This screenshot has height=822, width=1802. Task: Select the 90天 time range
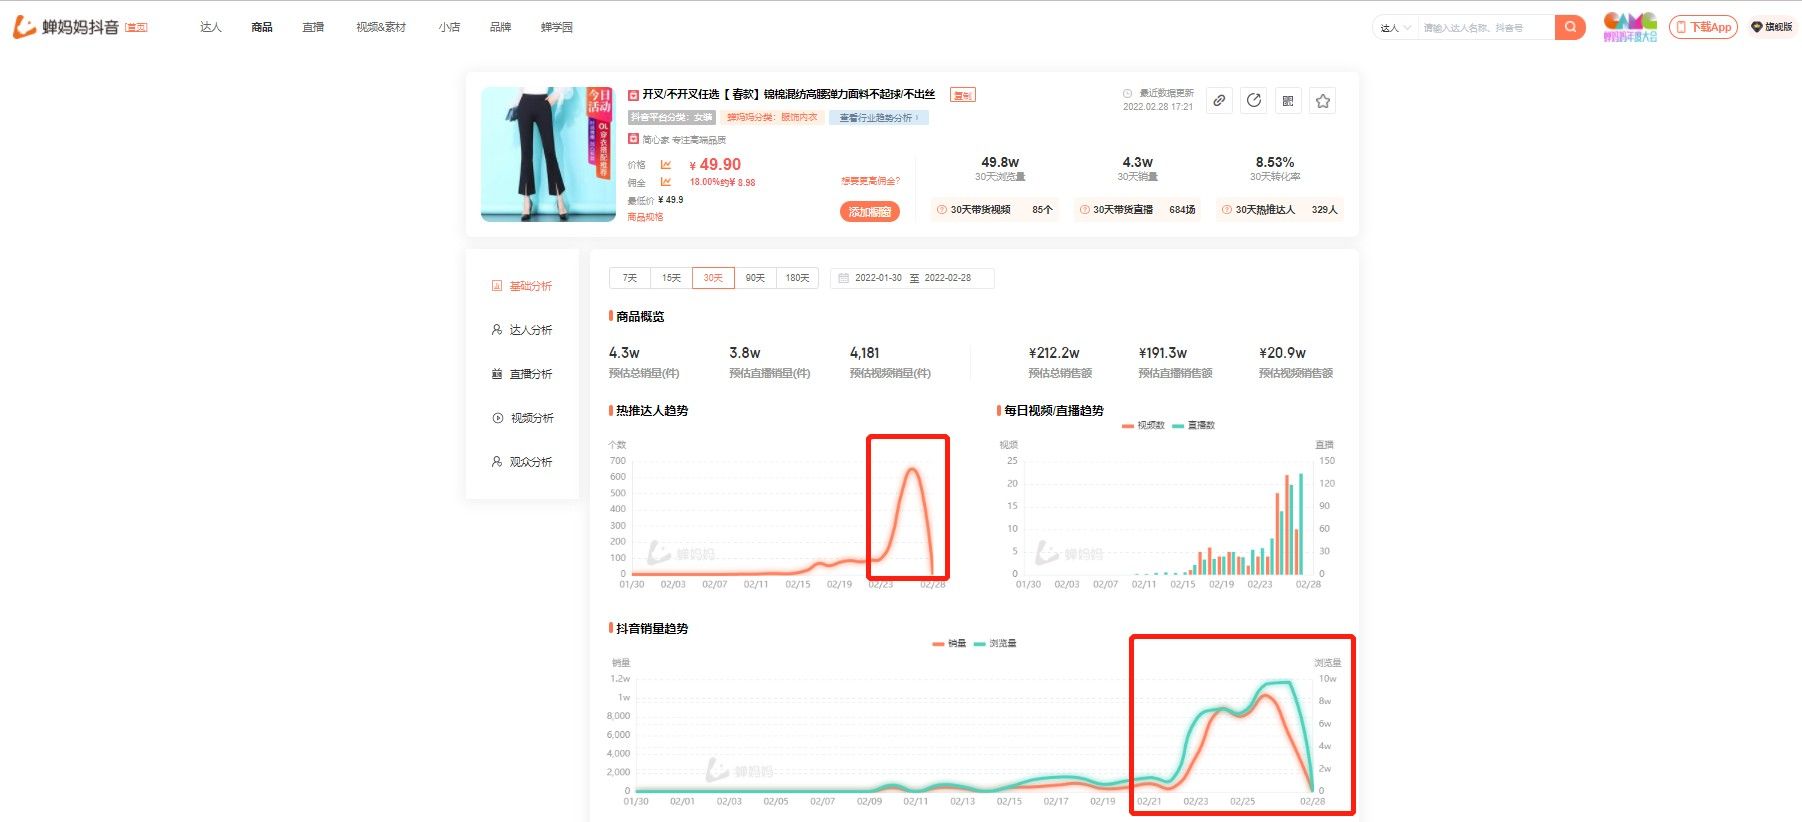click(x=755, y=278)
